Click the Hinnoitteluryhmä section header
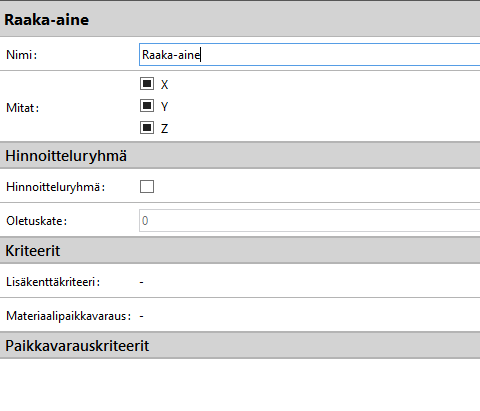Viewport: 480px width, 411px height. pyautogui.click(x=240, y=156)
